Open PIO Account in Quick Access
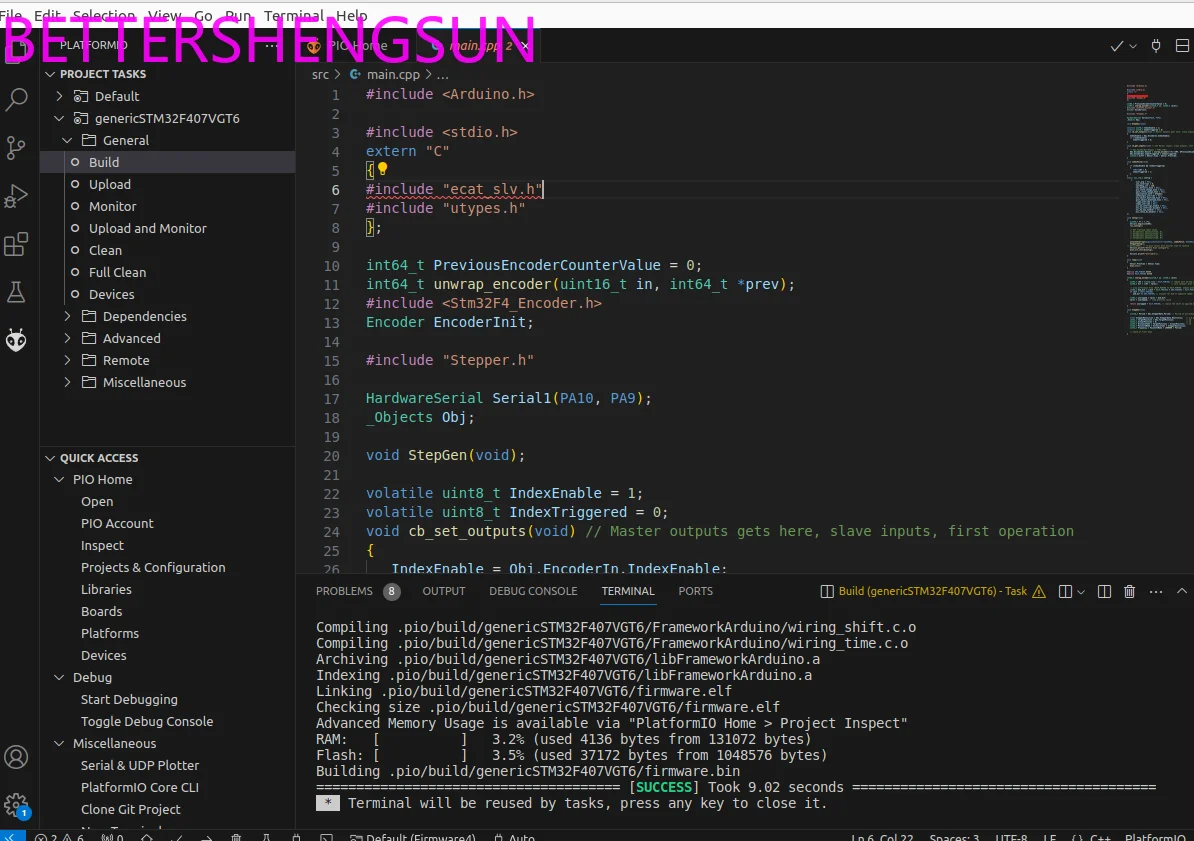 click(117, 523)
